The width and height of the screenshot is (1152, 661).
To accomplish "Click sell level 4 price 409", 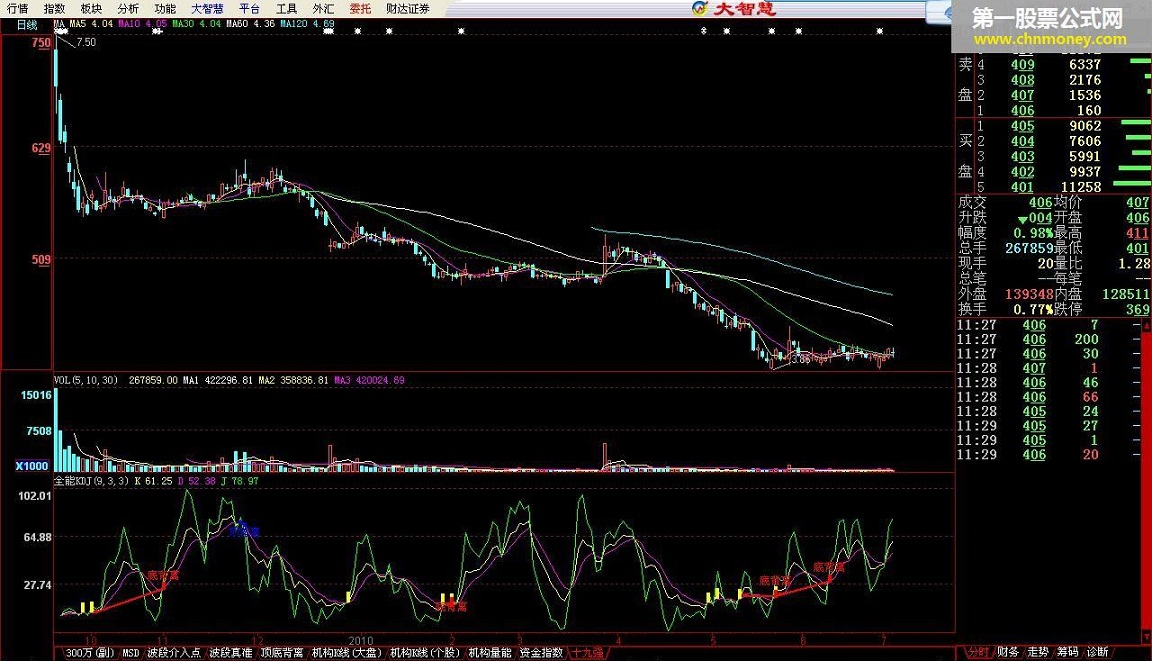I will click(x=1023, y=65).
